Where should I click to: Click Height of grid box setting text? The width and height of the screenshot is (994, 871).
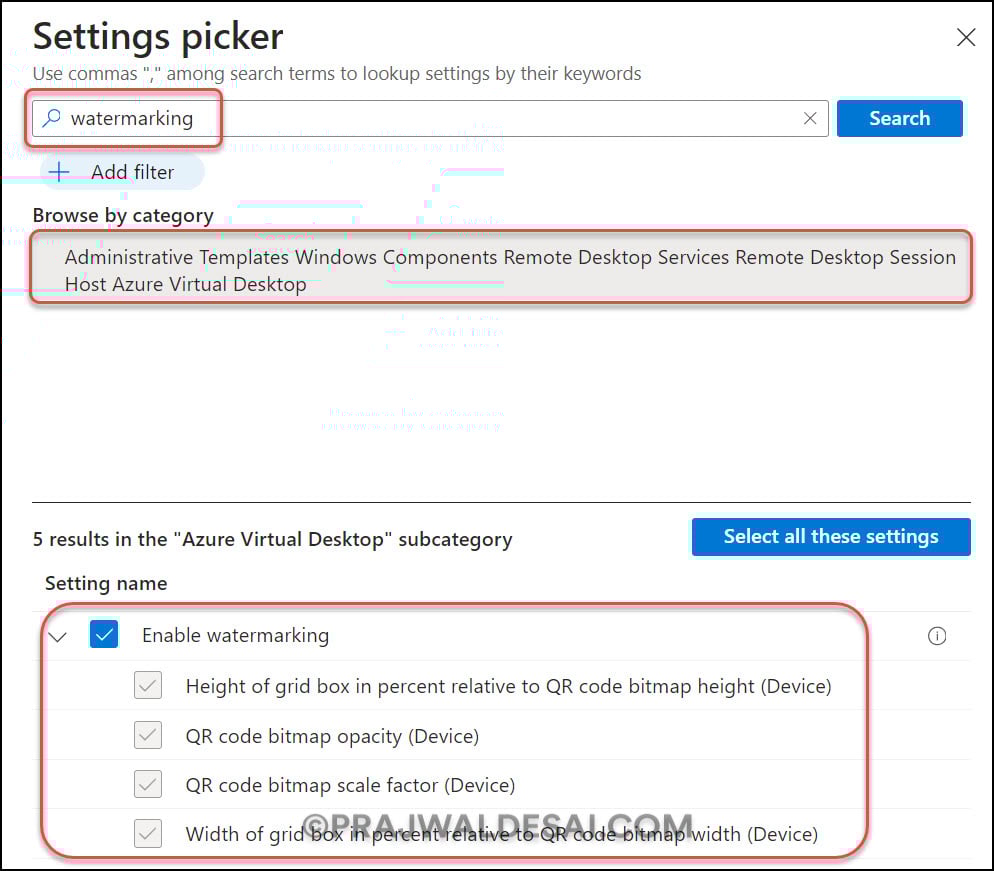[508, 687]
